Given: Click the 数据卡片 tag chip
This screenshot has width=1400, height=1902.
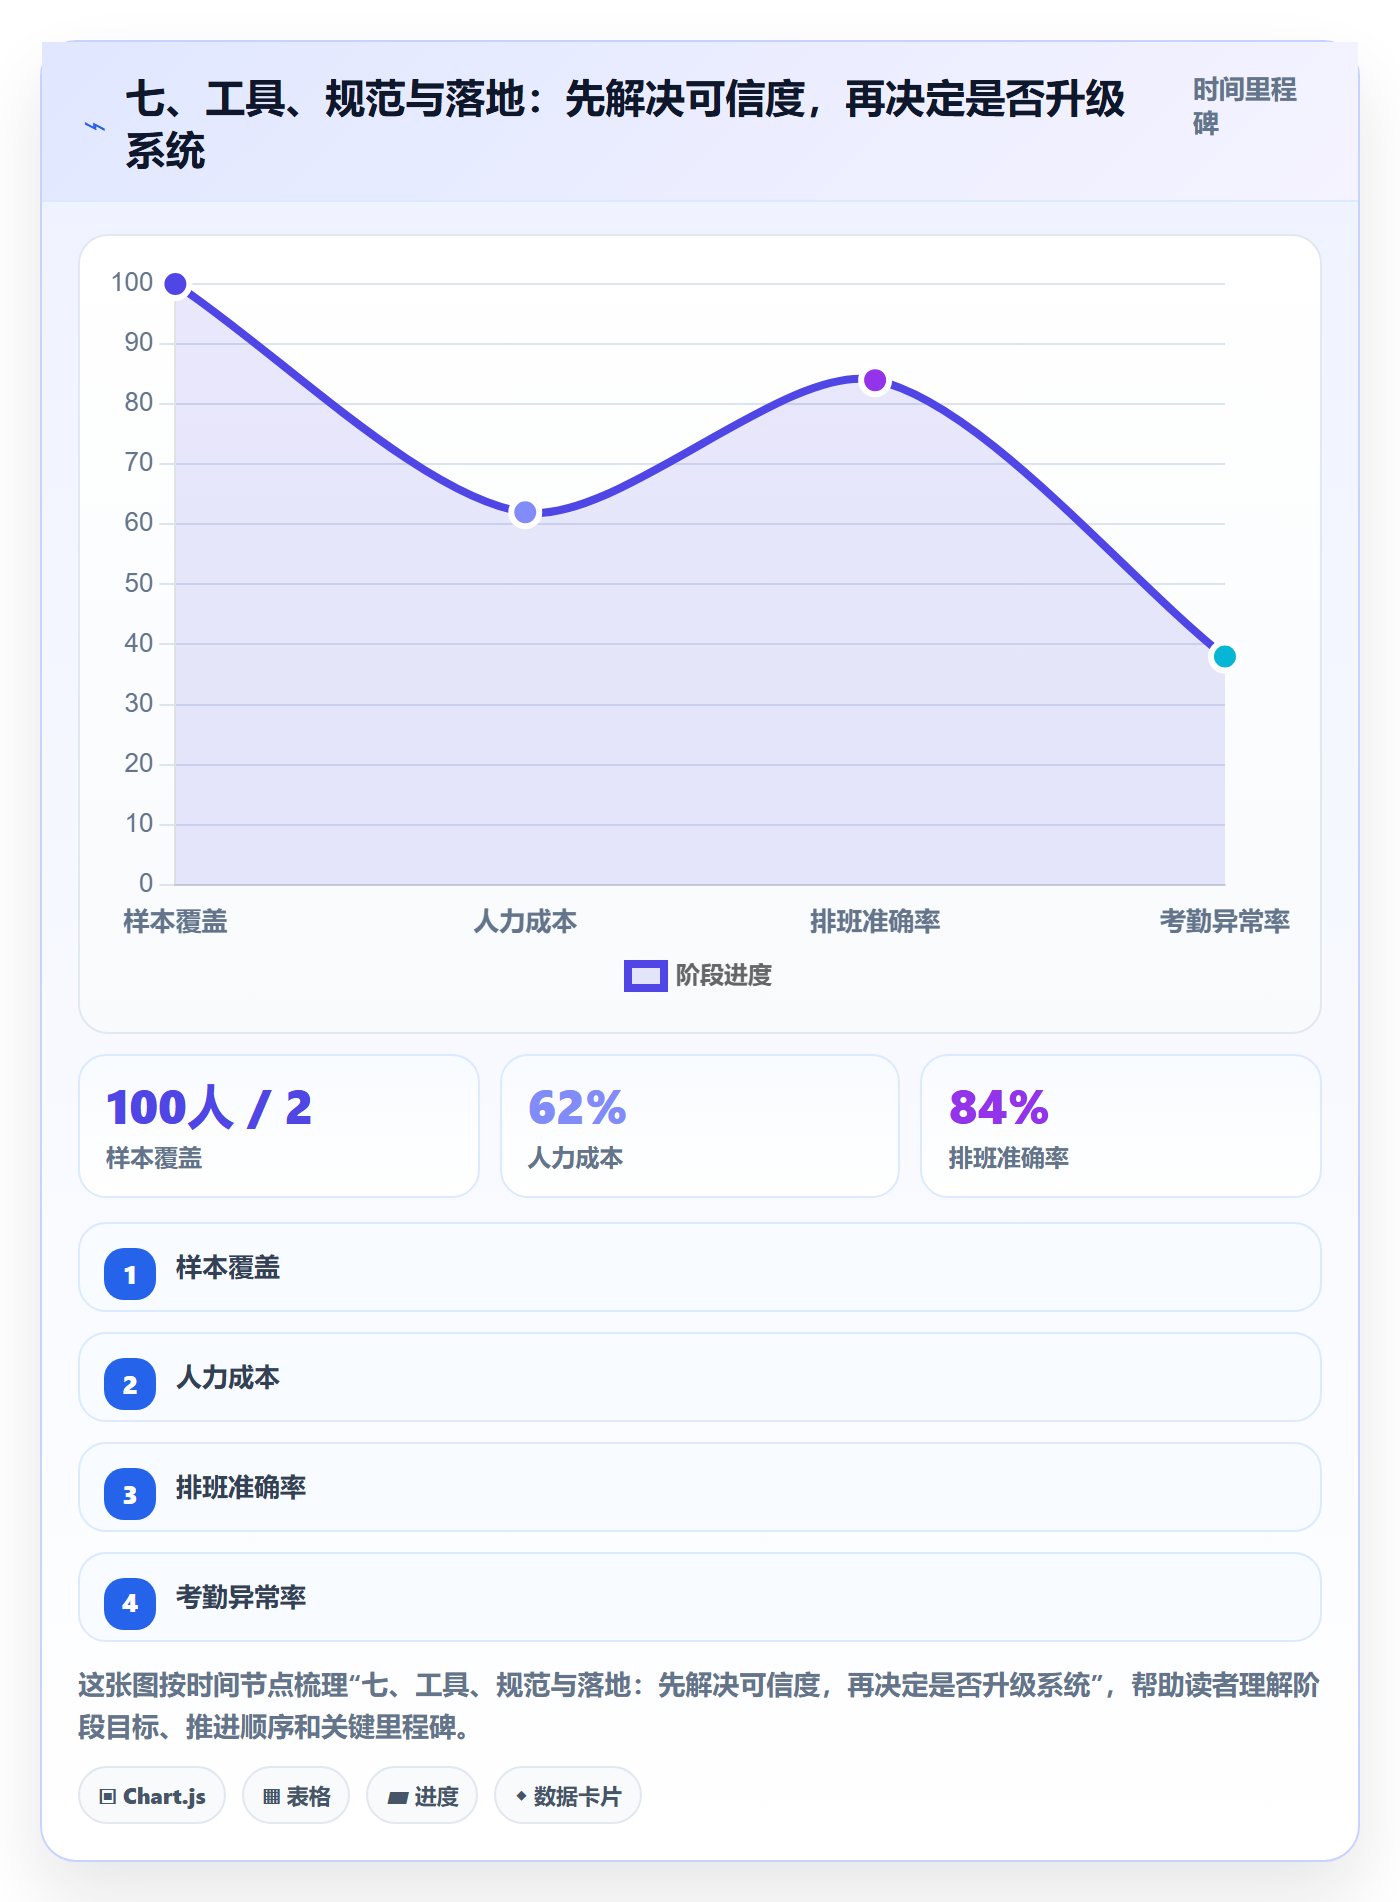Looking at the screenshot, I should pos(568,1796).
